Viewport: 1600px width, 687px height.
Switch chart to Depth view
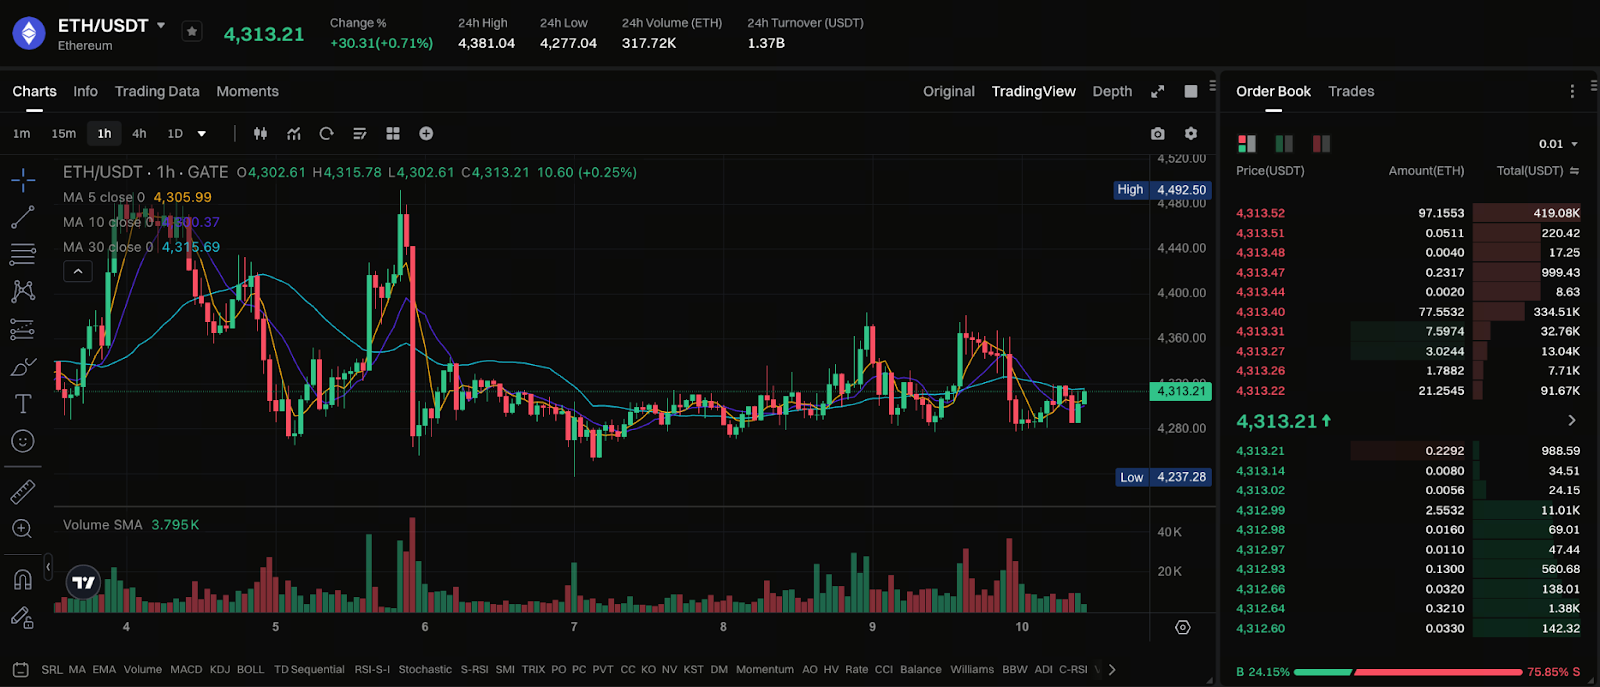[x=1112, y=91]
